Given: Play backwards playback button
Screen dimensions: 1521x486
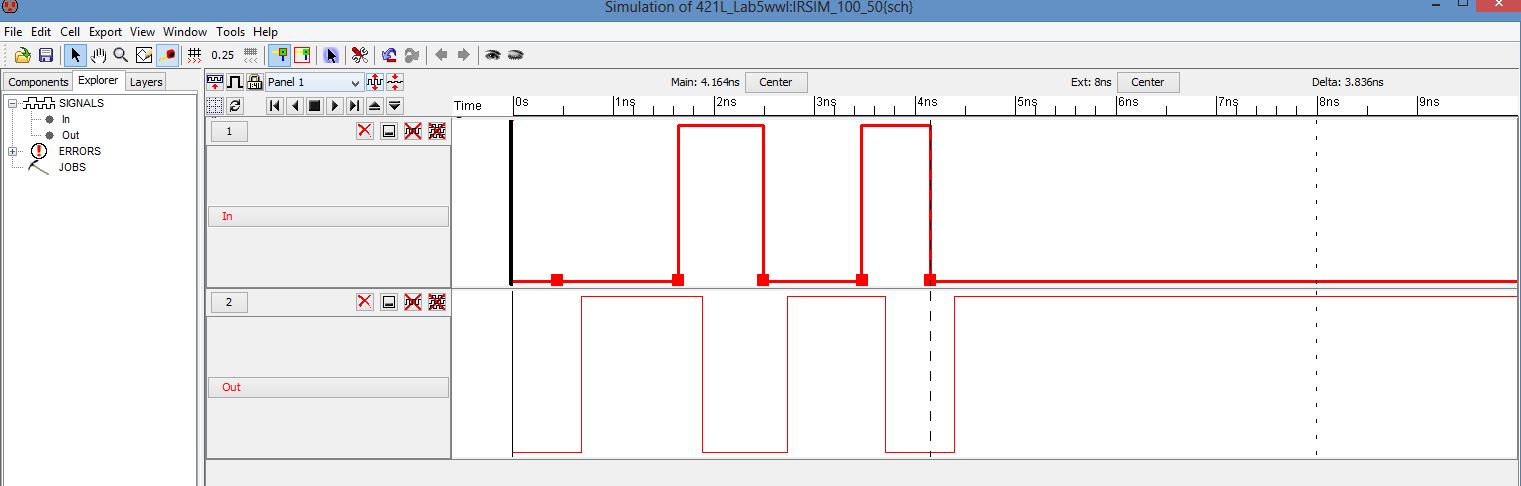Looking at the screenshot, I should point(295,105).
